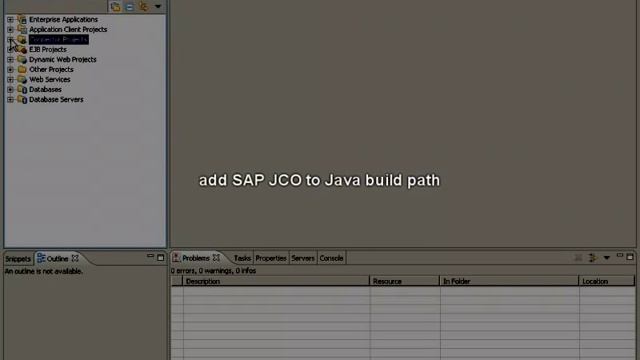This screenshot has height=360, width=640.
Task: Toggle Link with Editor icon
Action: [143, 7]
